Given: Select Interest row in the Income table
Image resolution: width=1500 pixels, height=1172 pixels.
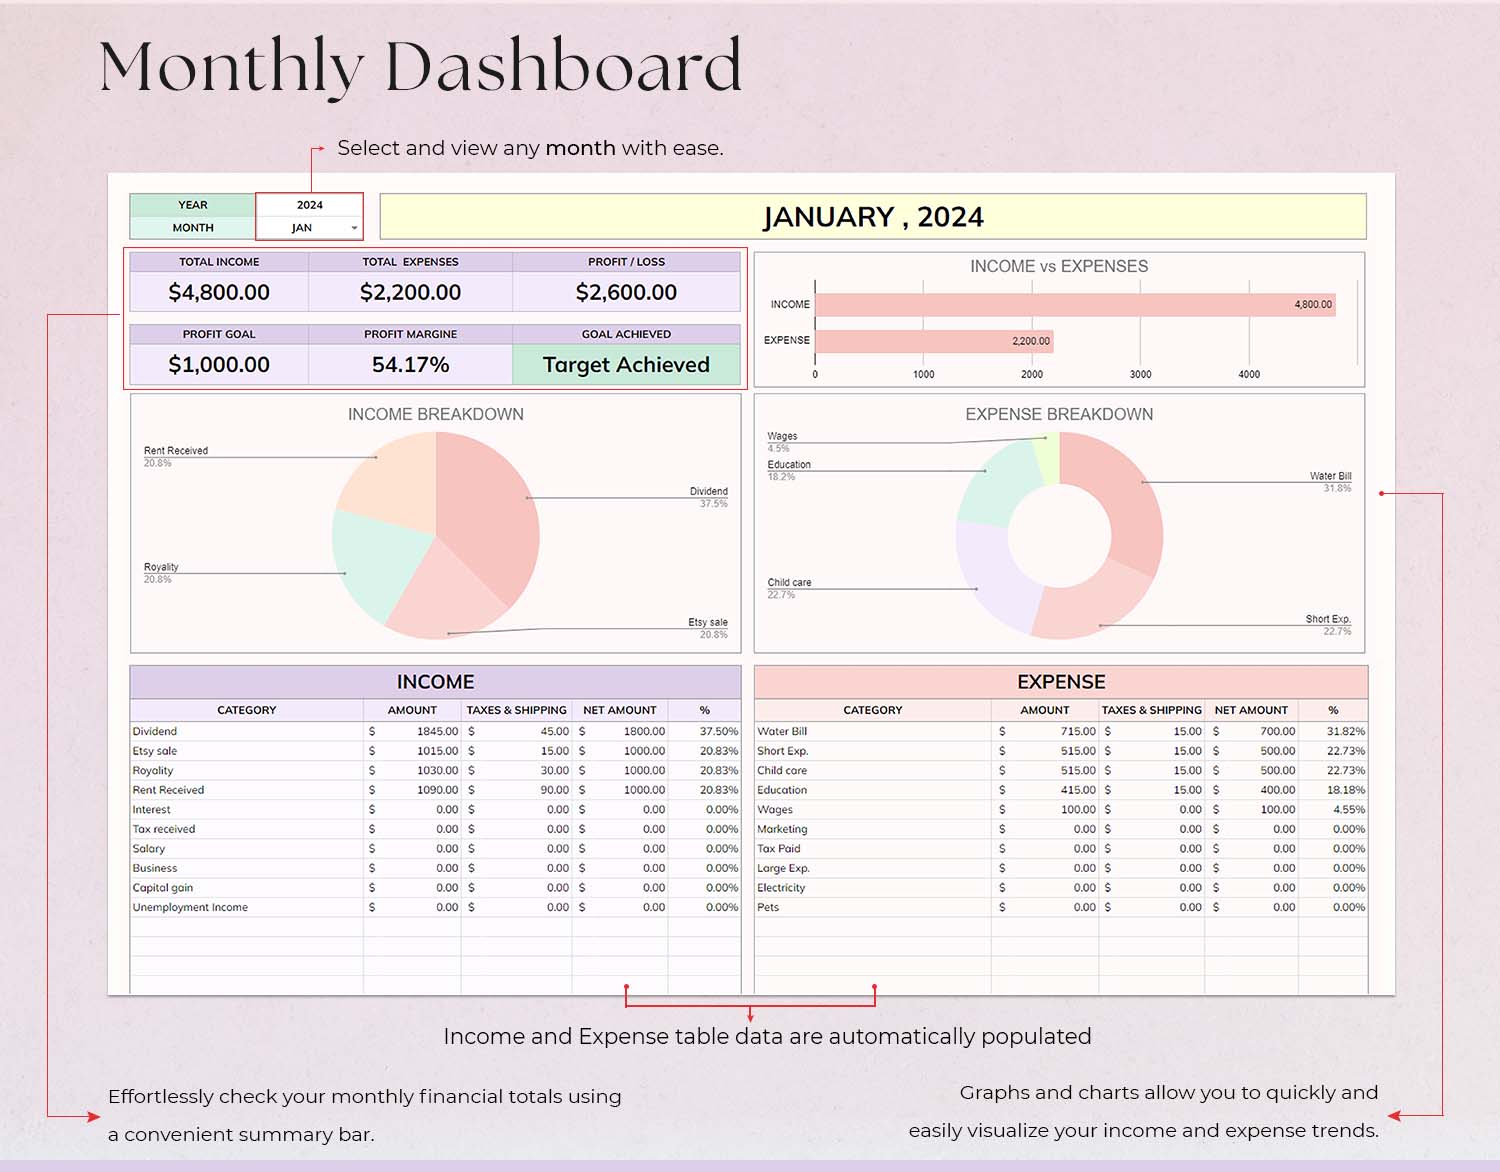Looking at the screenshot, I should (x=435, y=809).
